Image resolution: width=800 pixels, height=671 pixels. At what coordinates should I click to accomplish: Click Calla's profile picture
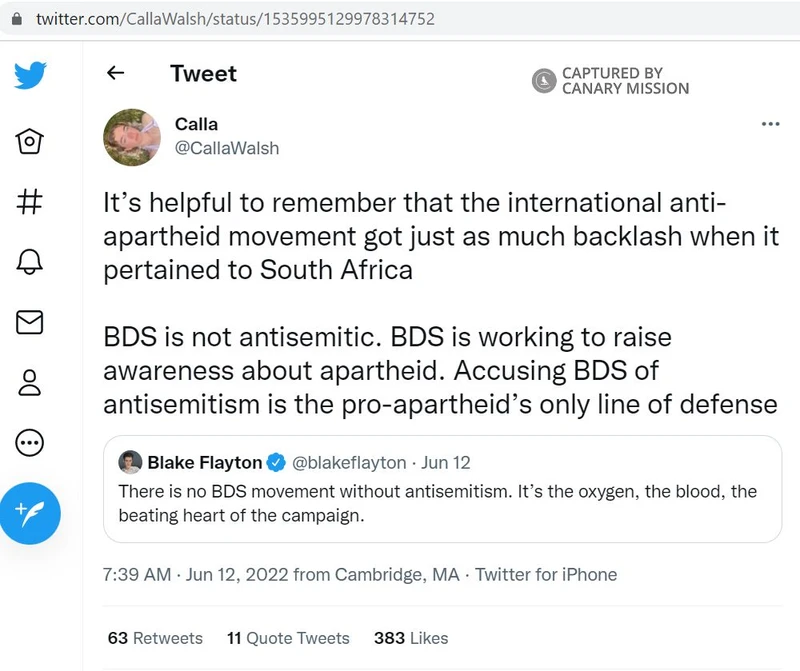tap(132, 136)
